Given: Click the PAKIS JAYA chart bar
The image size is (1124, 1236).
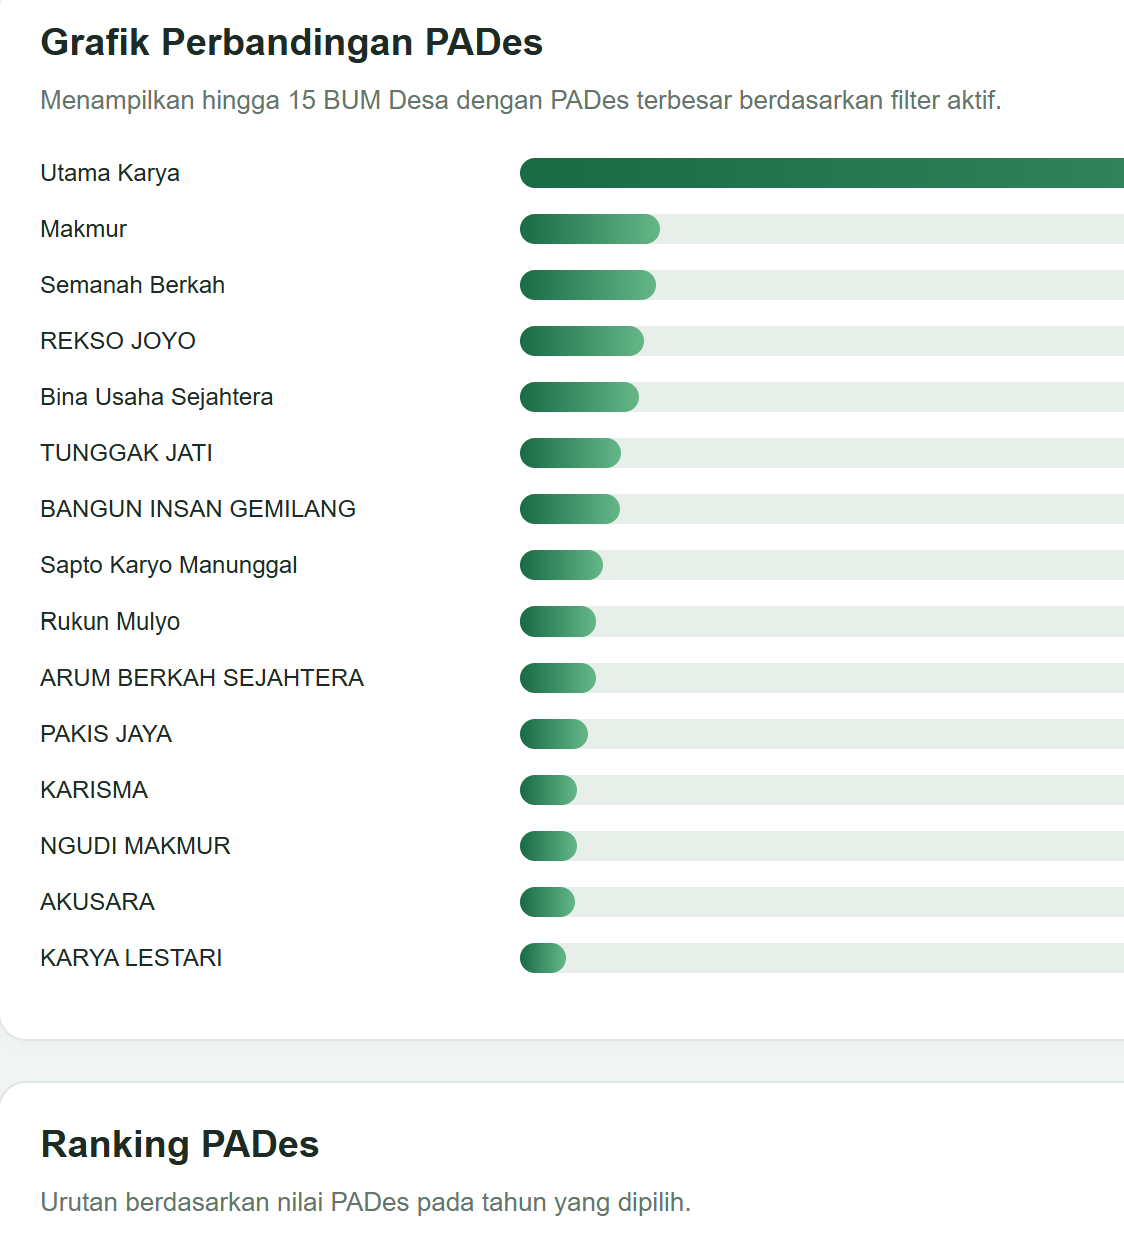Looking at the screenshot, I should (x=554, y=734).
